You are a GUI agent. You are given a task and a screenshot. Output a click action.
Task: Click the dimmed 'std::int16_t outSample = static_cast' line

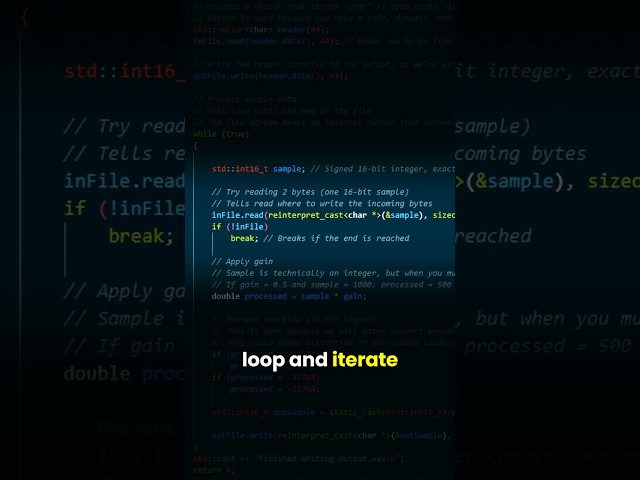pos(333,412)
